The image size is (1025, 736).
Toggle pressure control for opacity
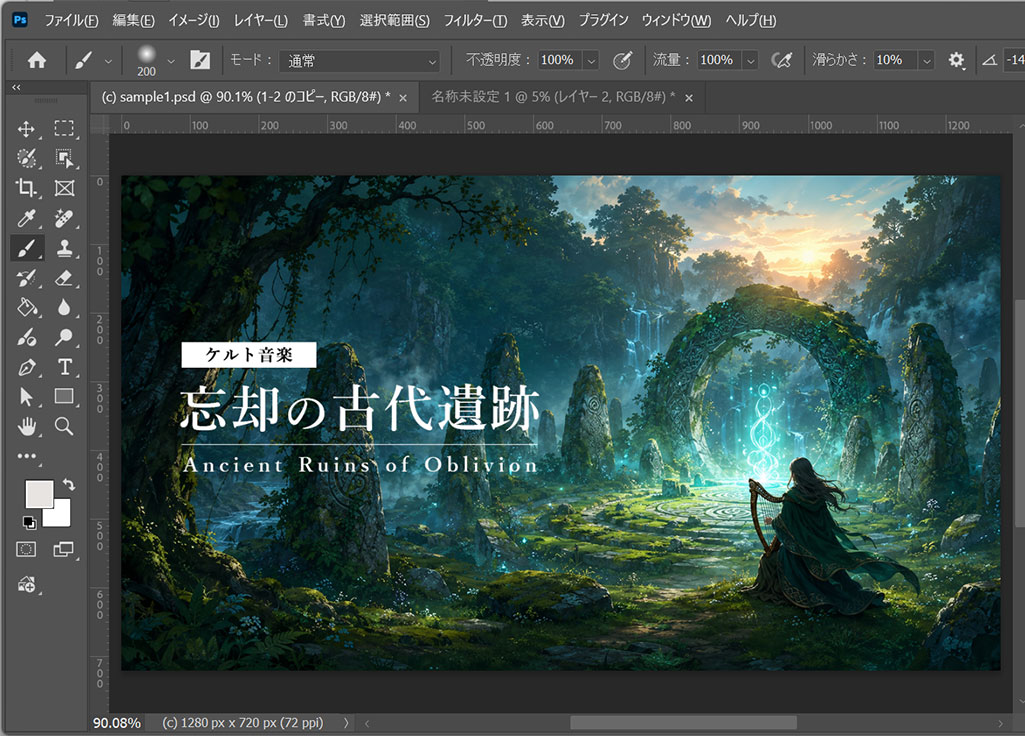pyautogui.click(x=622, y=60)
